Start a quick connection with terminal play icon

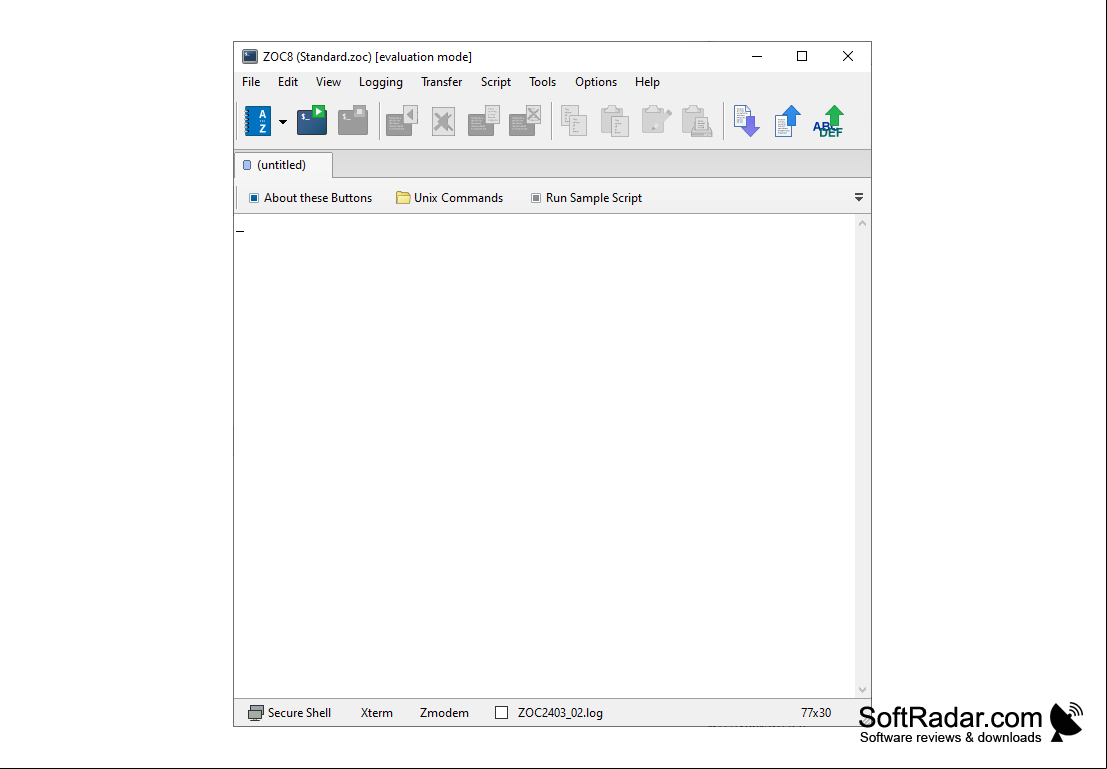[311, 121]
